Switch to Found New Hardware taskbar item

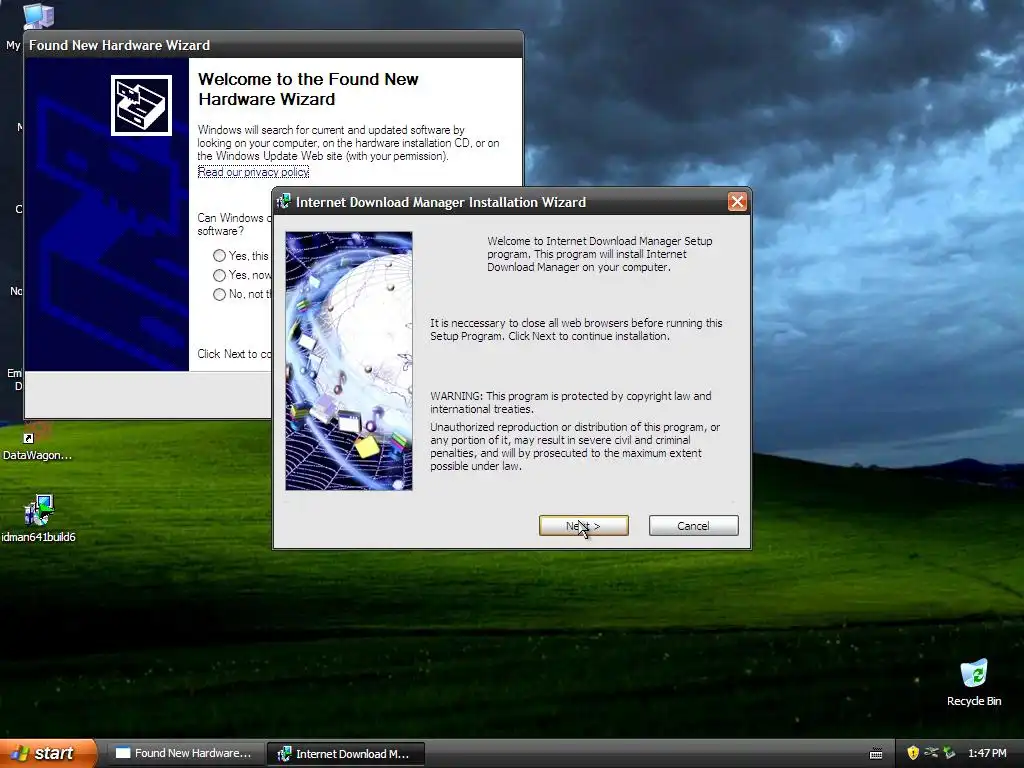[x=184, y=754]
